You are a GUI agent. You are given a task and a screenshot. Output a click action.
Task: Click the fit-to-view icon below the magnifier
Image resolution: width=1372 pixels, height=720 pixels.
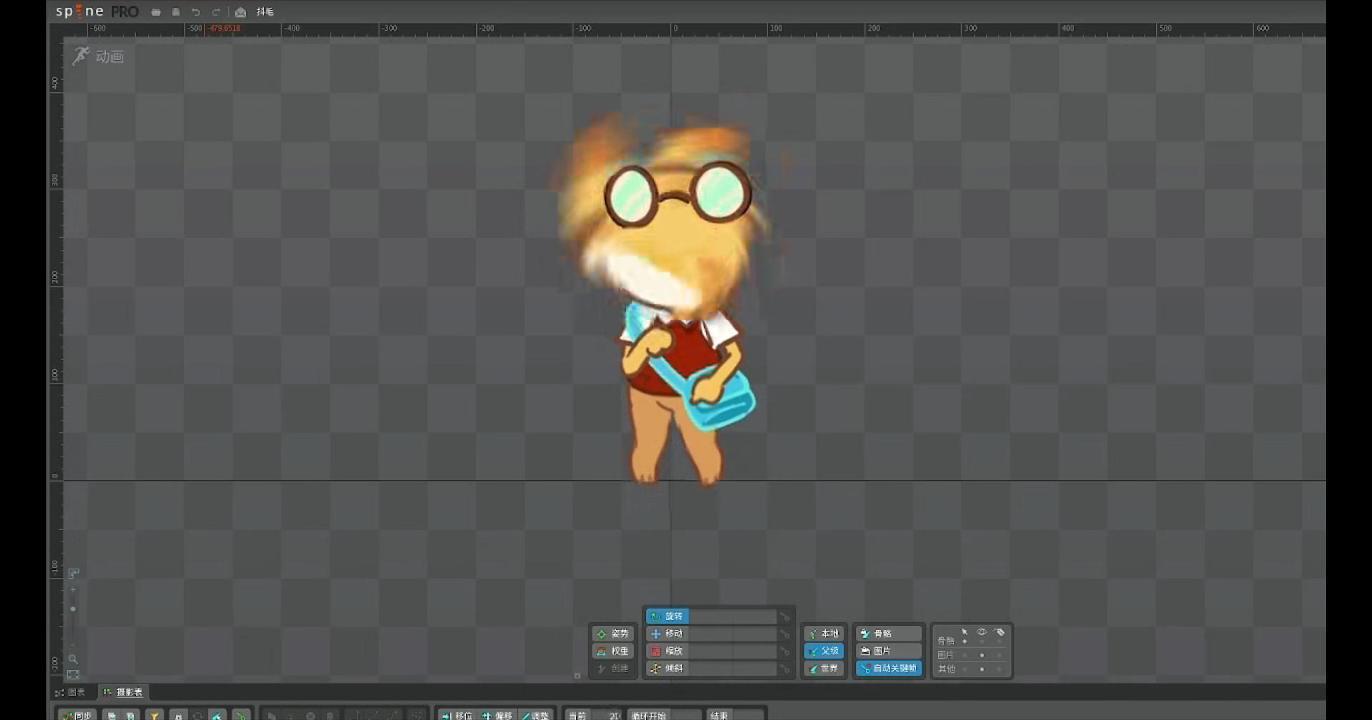coord(73,675)
